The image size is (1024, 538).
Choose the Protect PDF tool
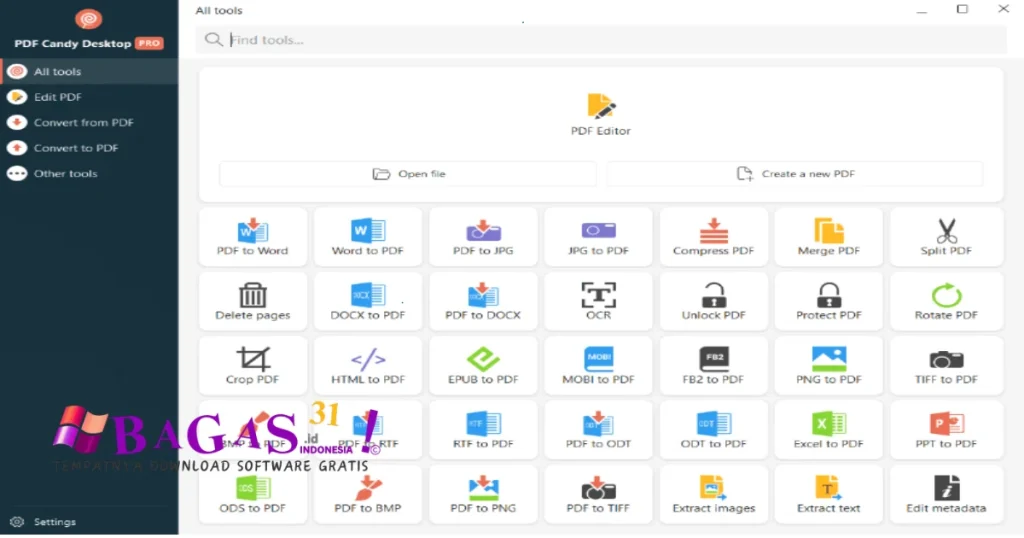click(x=829, y=302)
